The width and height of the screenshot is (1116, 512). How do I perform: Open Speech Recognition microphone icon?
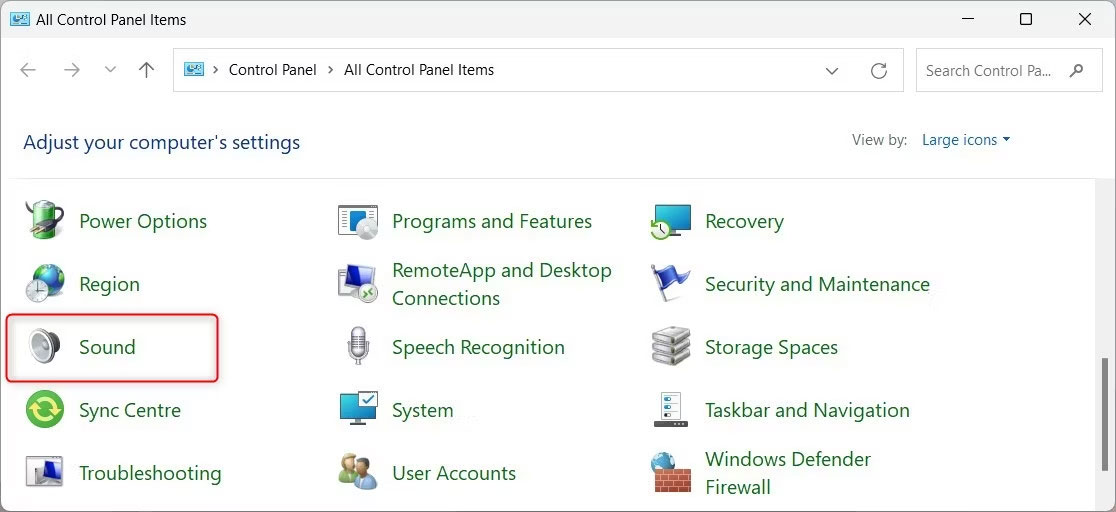click(x=357, y=347)
